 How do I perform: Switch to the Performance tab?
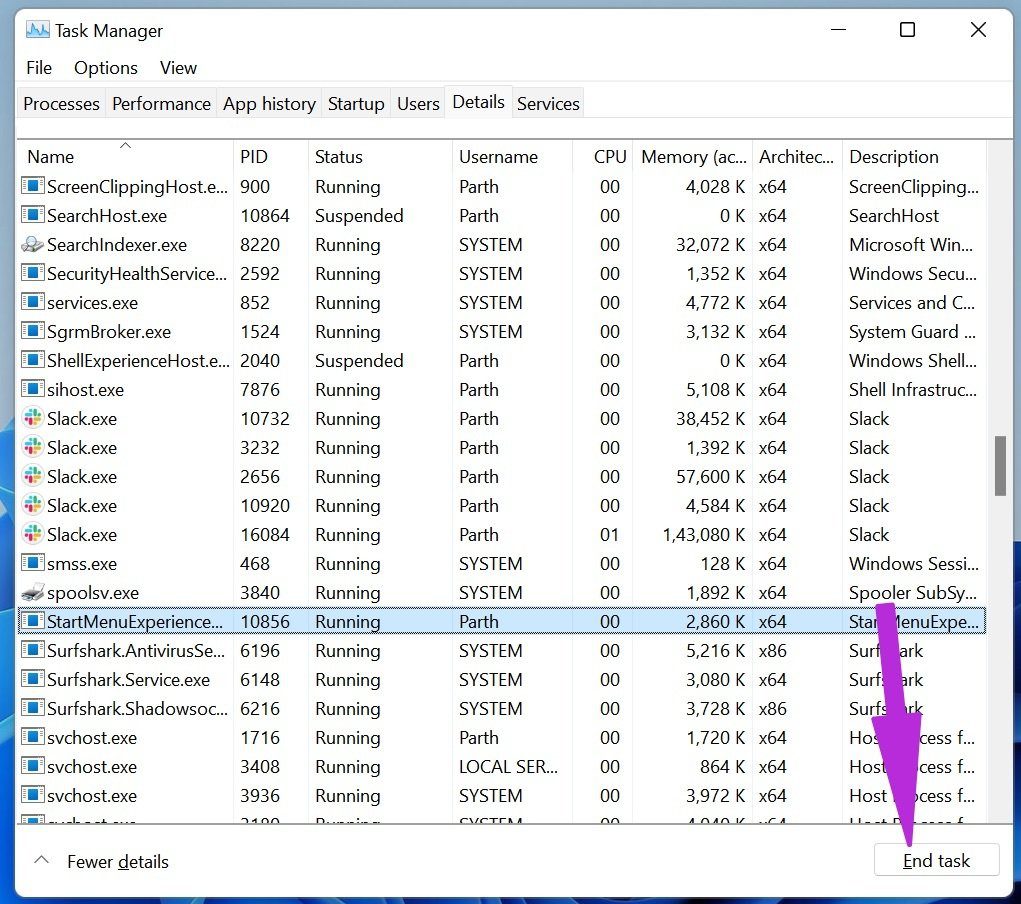pos(161,104)
